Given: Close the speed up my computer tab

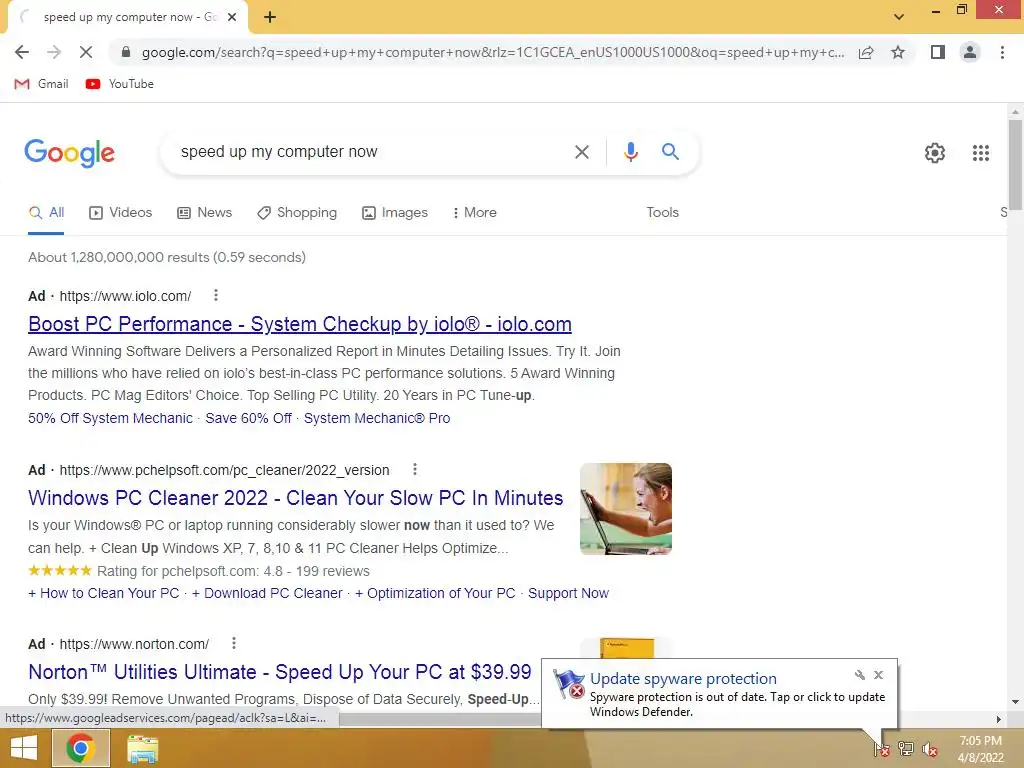Looking at the screenshot, I should 232,17.
